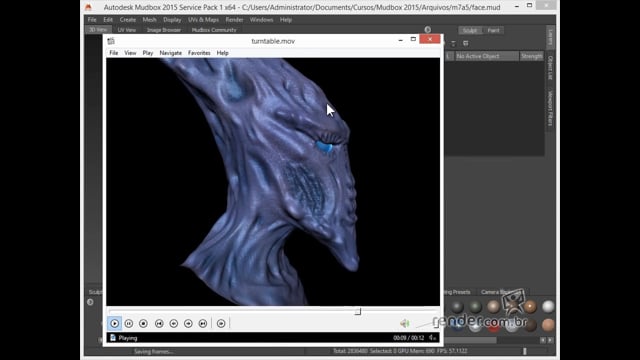The height and width of the screenshot is (360, 640).
Task: Click the 00:09 / 00:12 time readout
Action: (409, 338)
